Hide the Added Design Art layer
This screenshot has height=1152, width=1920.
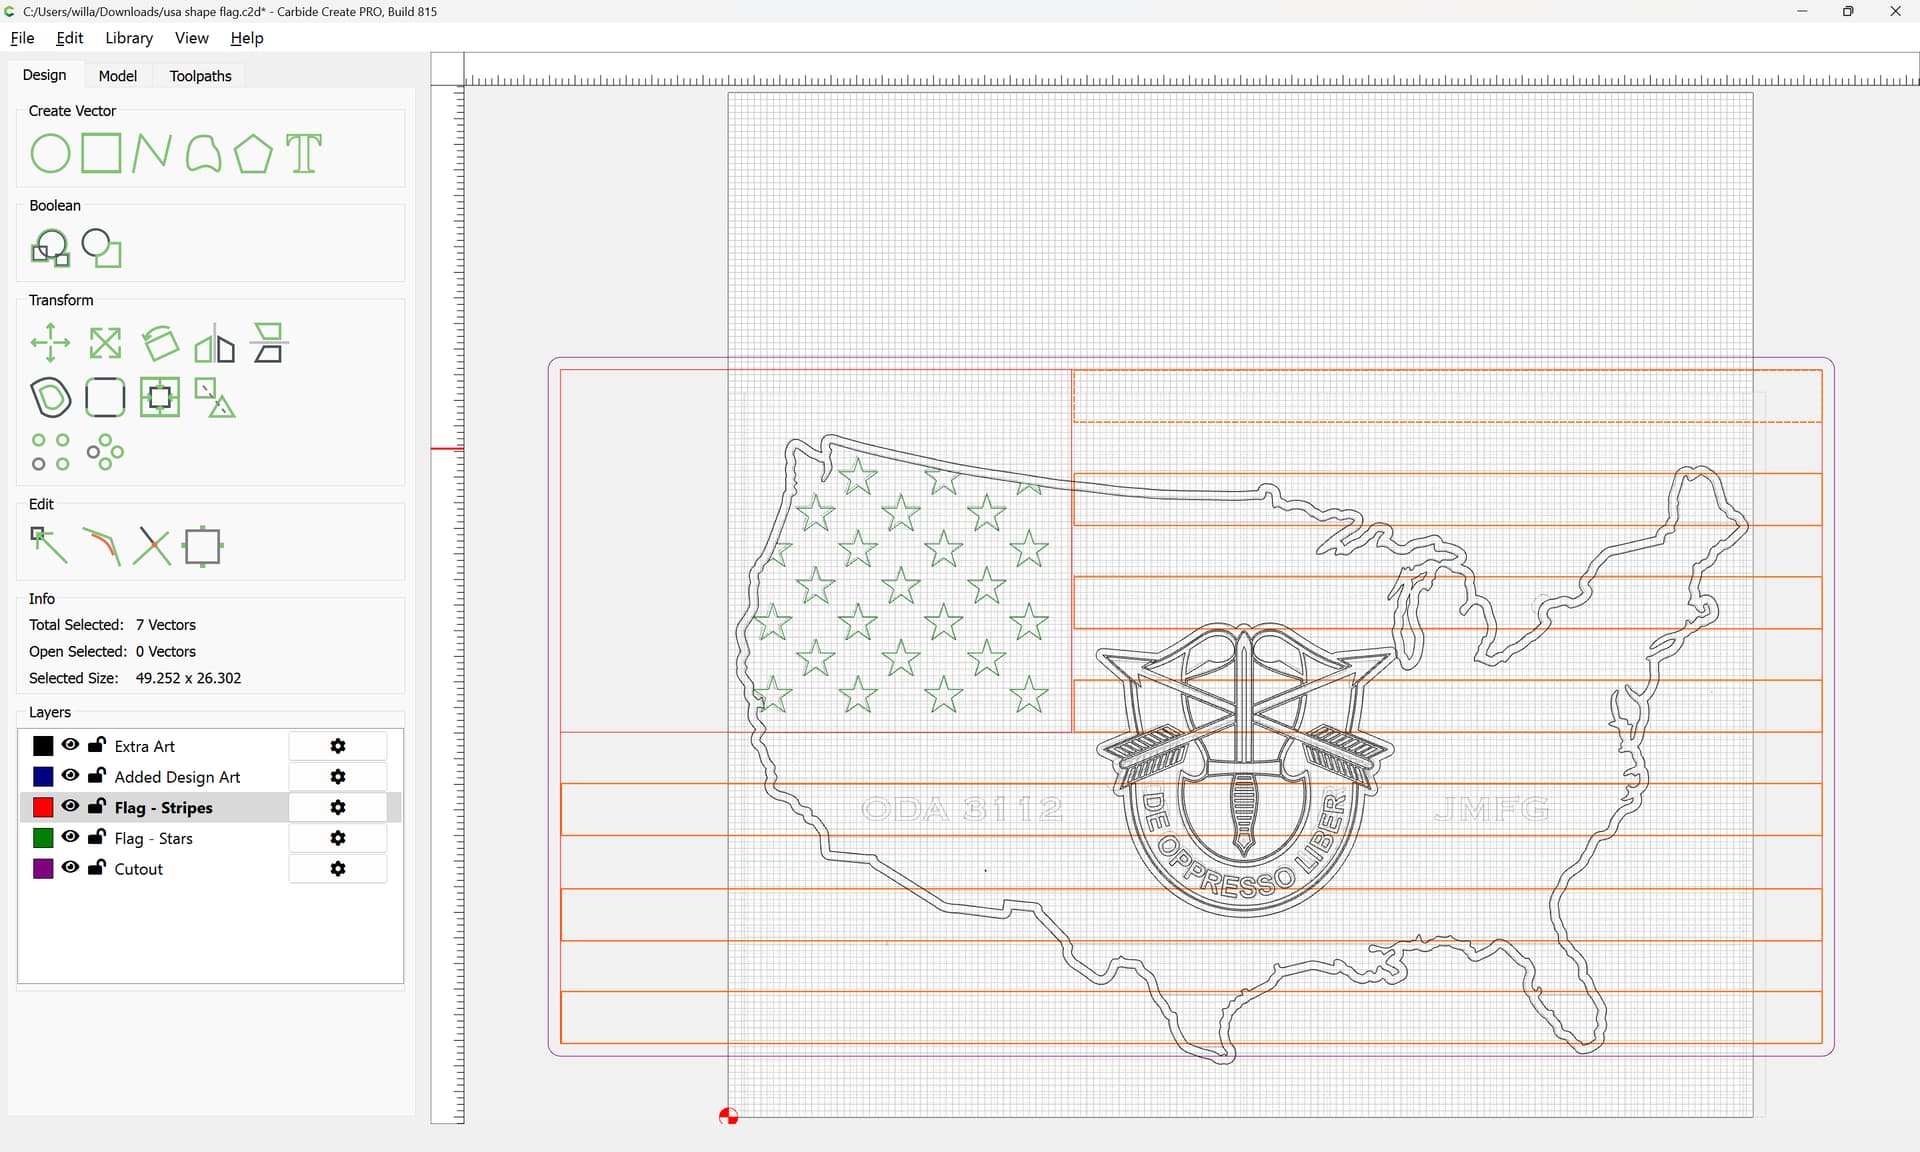[70, 776]
